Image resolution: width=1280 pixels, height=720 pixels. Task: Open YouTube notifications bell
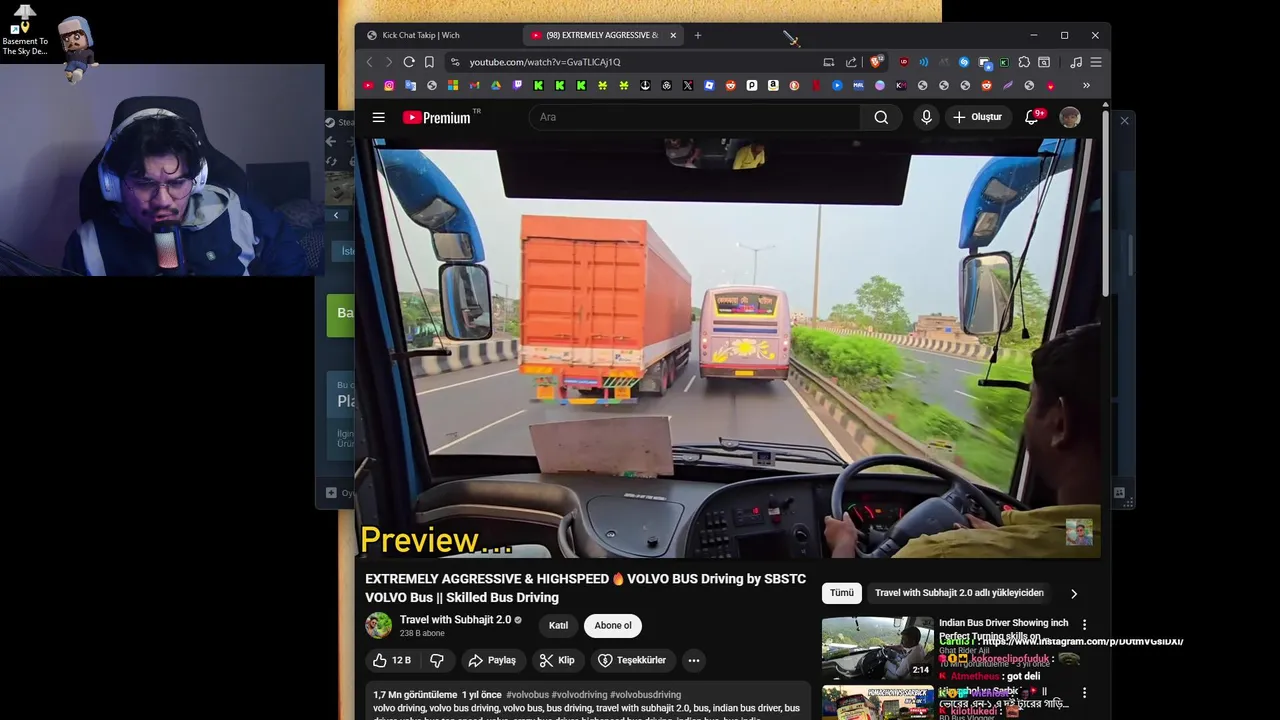coord(1032,117)
